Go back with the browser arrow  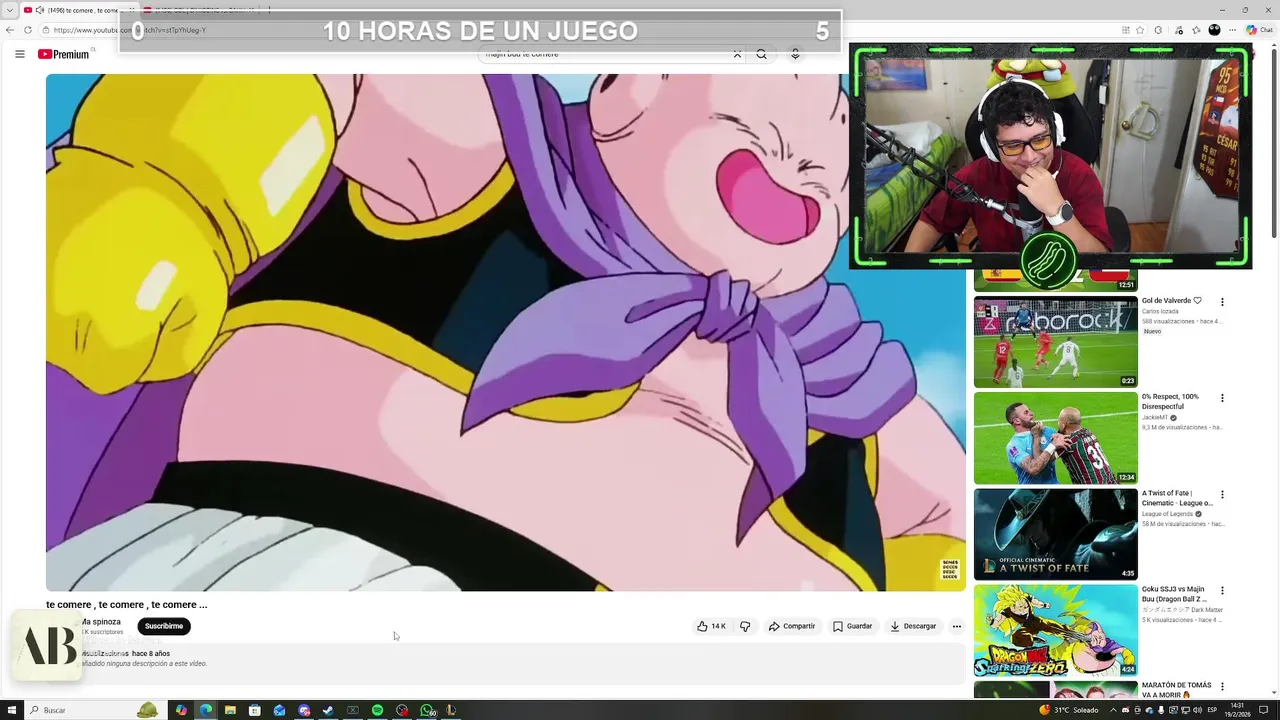click(x=10, y=30)
